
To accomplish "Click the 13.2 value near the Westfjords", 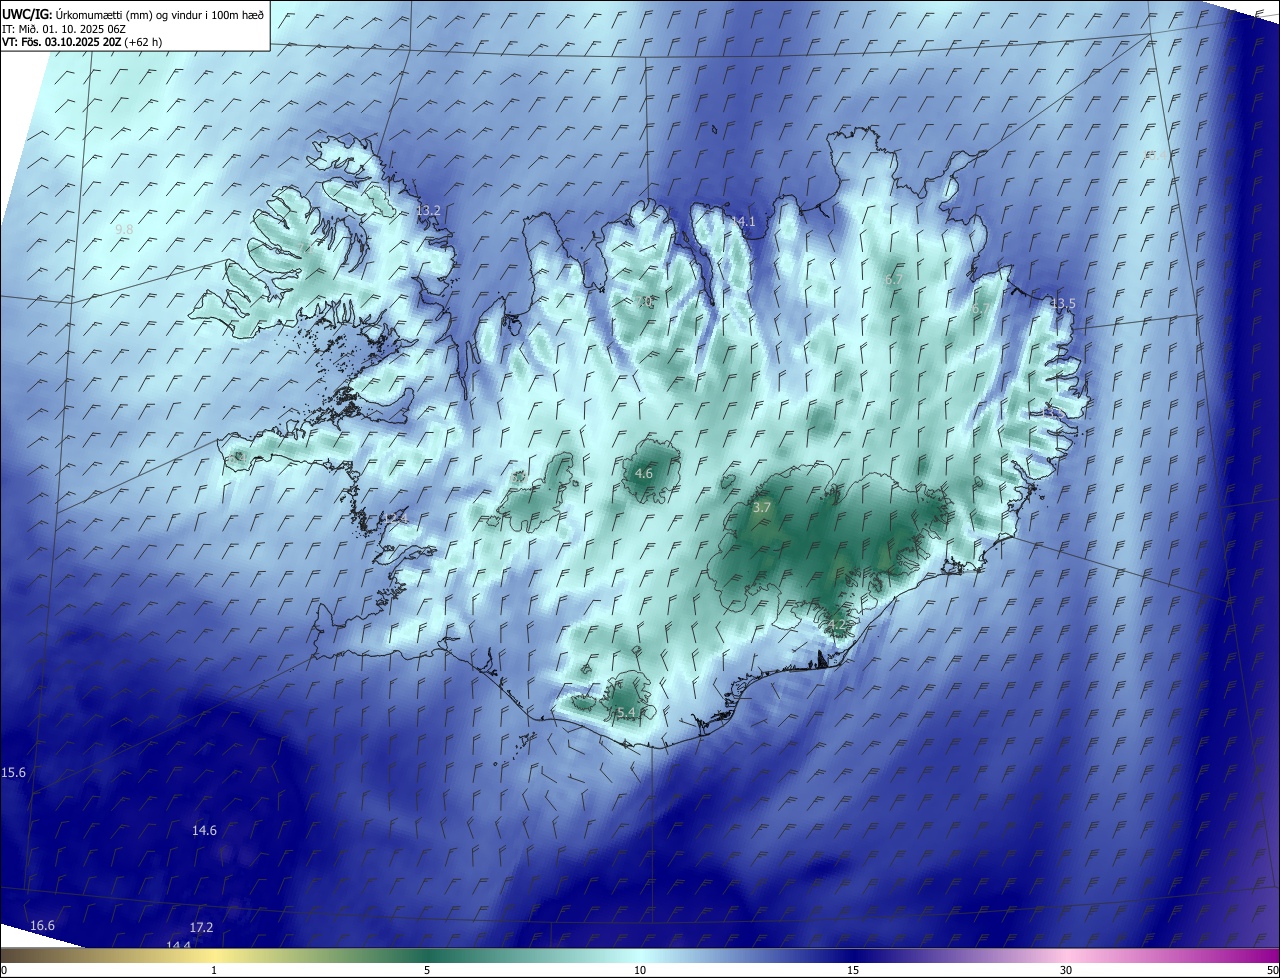I will click(x=428, y=211).
